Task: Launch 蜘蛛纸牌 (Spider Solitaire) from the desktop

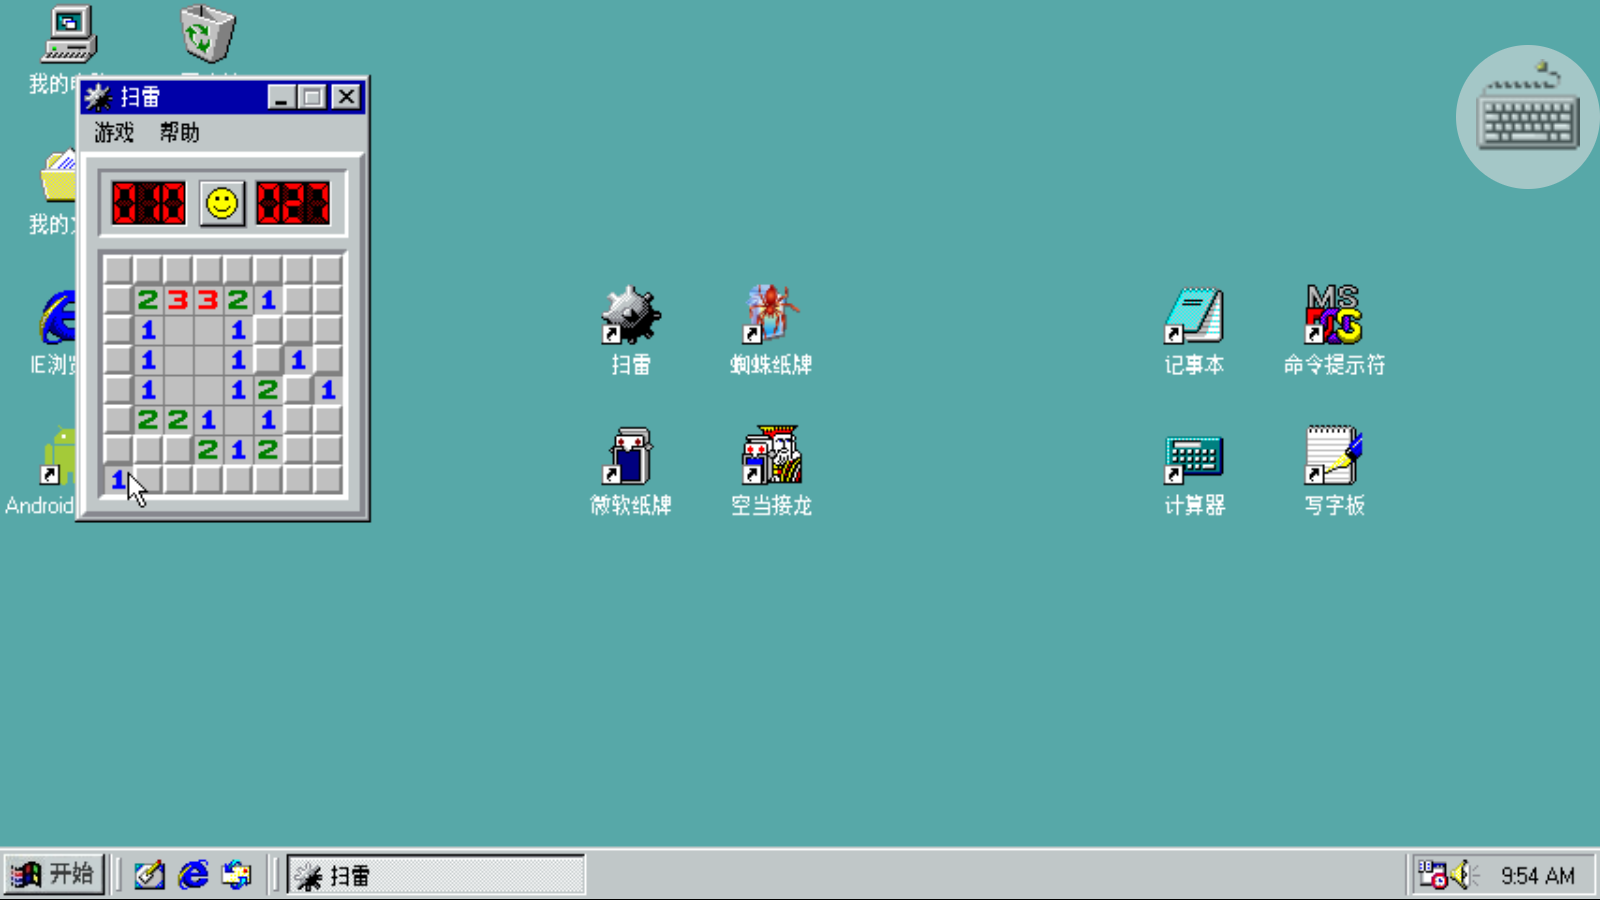Action: coord(770,320)
